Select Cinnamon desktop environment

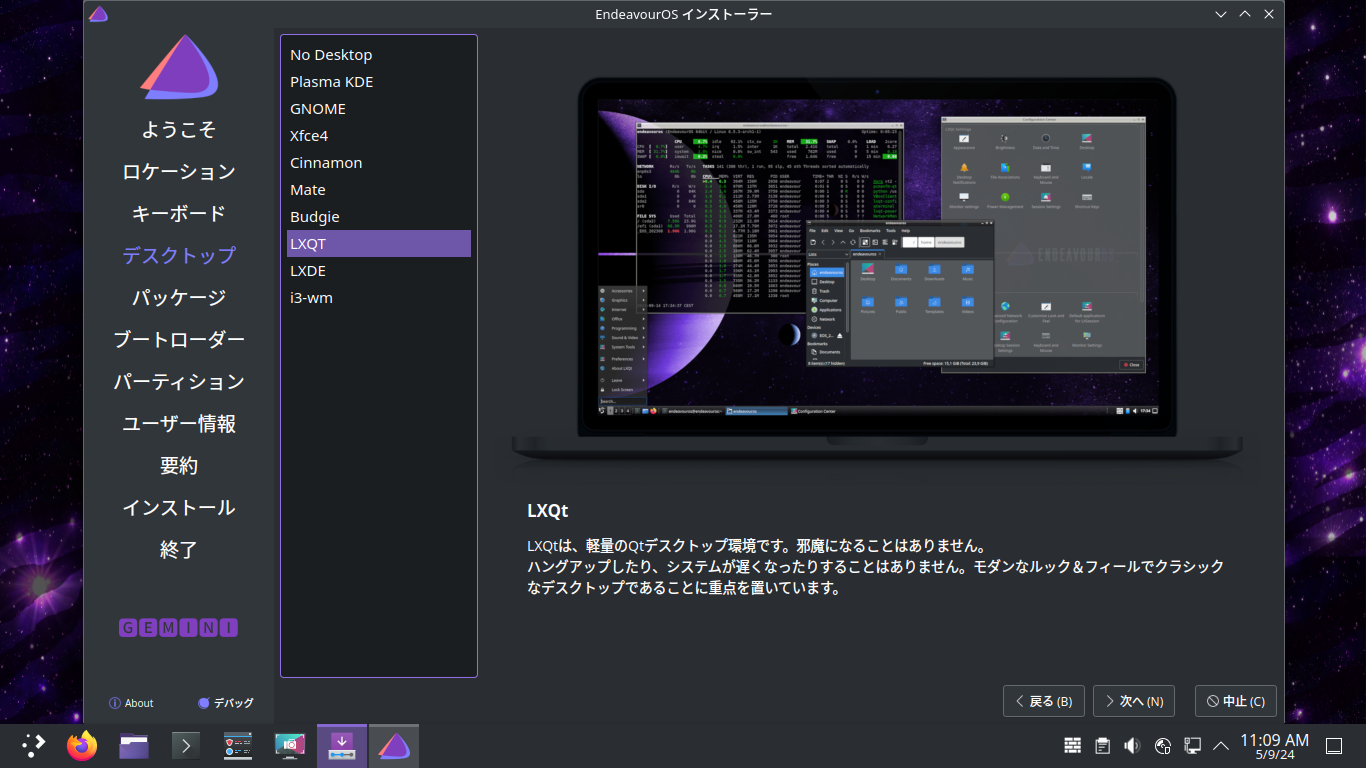[x=378, y=163]
